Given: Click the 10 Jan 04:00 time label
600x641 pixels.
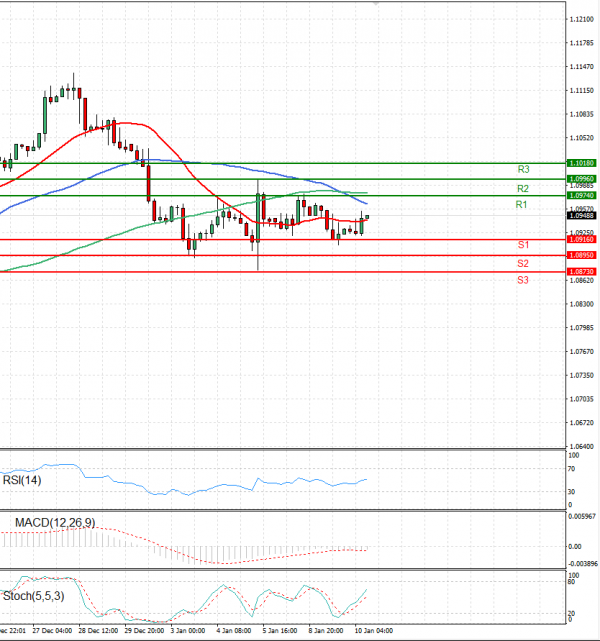Looking at the screenshot, I should pos(374,631).
